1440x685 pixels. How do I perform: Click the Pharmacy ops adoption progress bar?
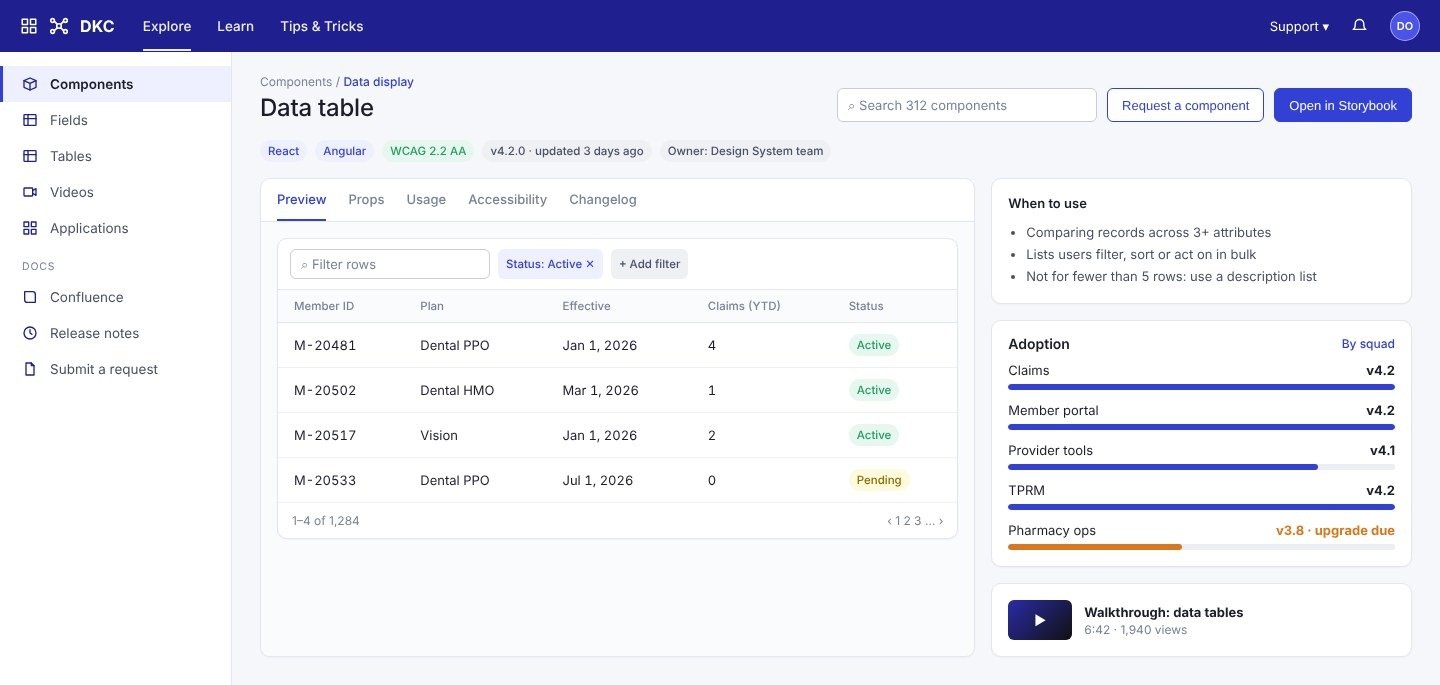click(x=1201, y=547)
